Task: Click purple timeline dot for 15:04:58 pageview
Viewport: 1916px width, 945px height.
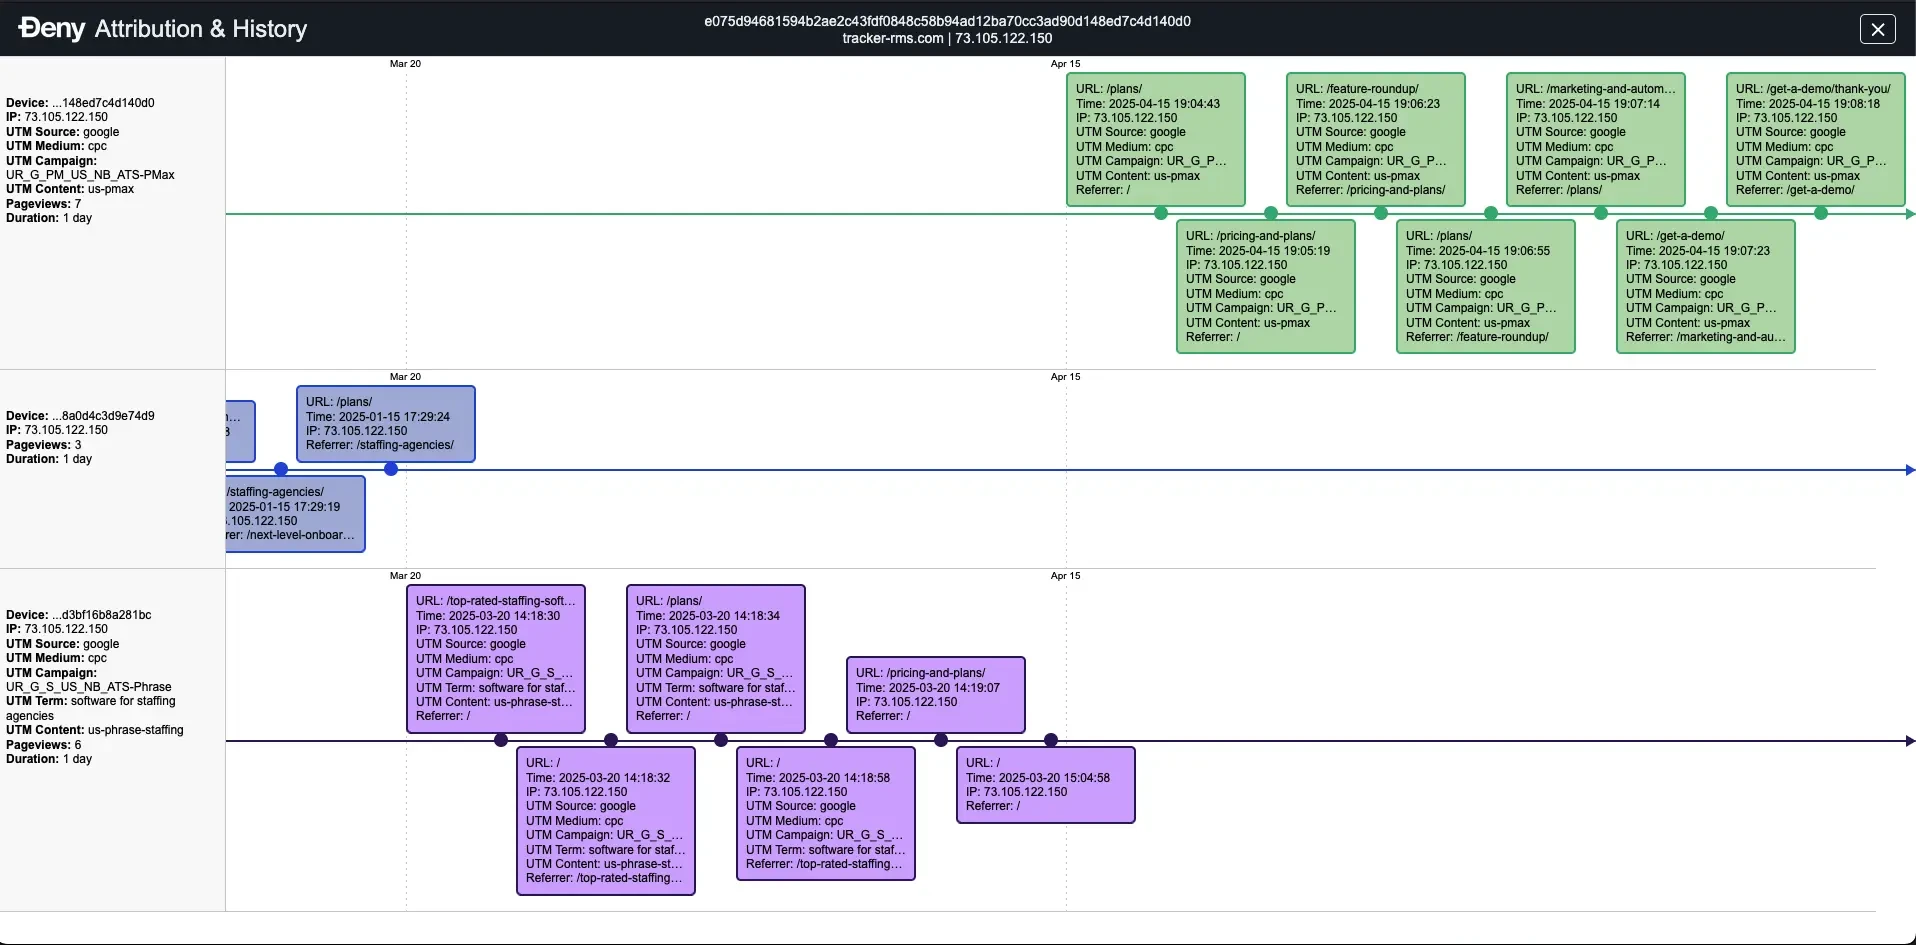Action: click(x=1051, y=740)
